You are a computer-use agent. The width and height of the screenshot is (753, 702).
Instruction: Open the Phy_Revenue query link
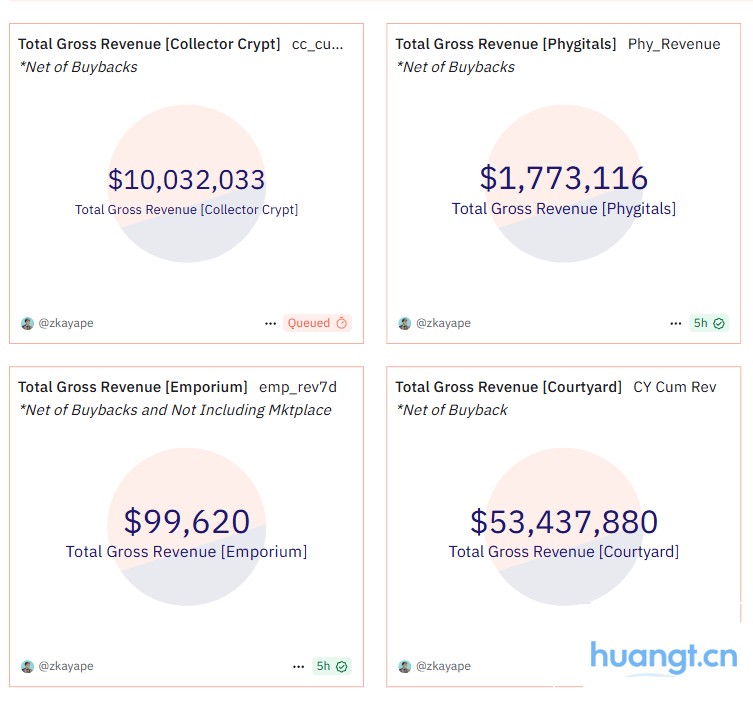coord(674,44)
